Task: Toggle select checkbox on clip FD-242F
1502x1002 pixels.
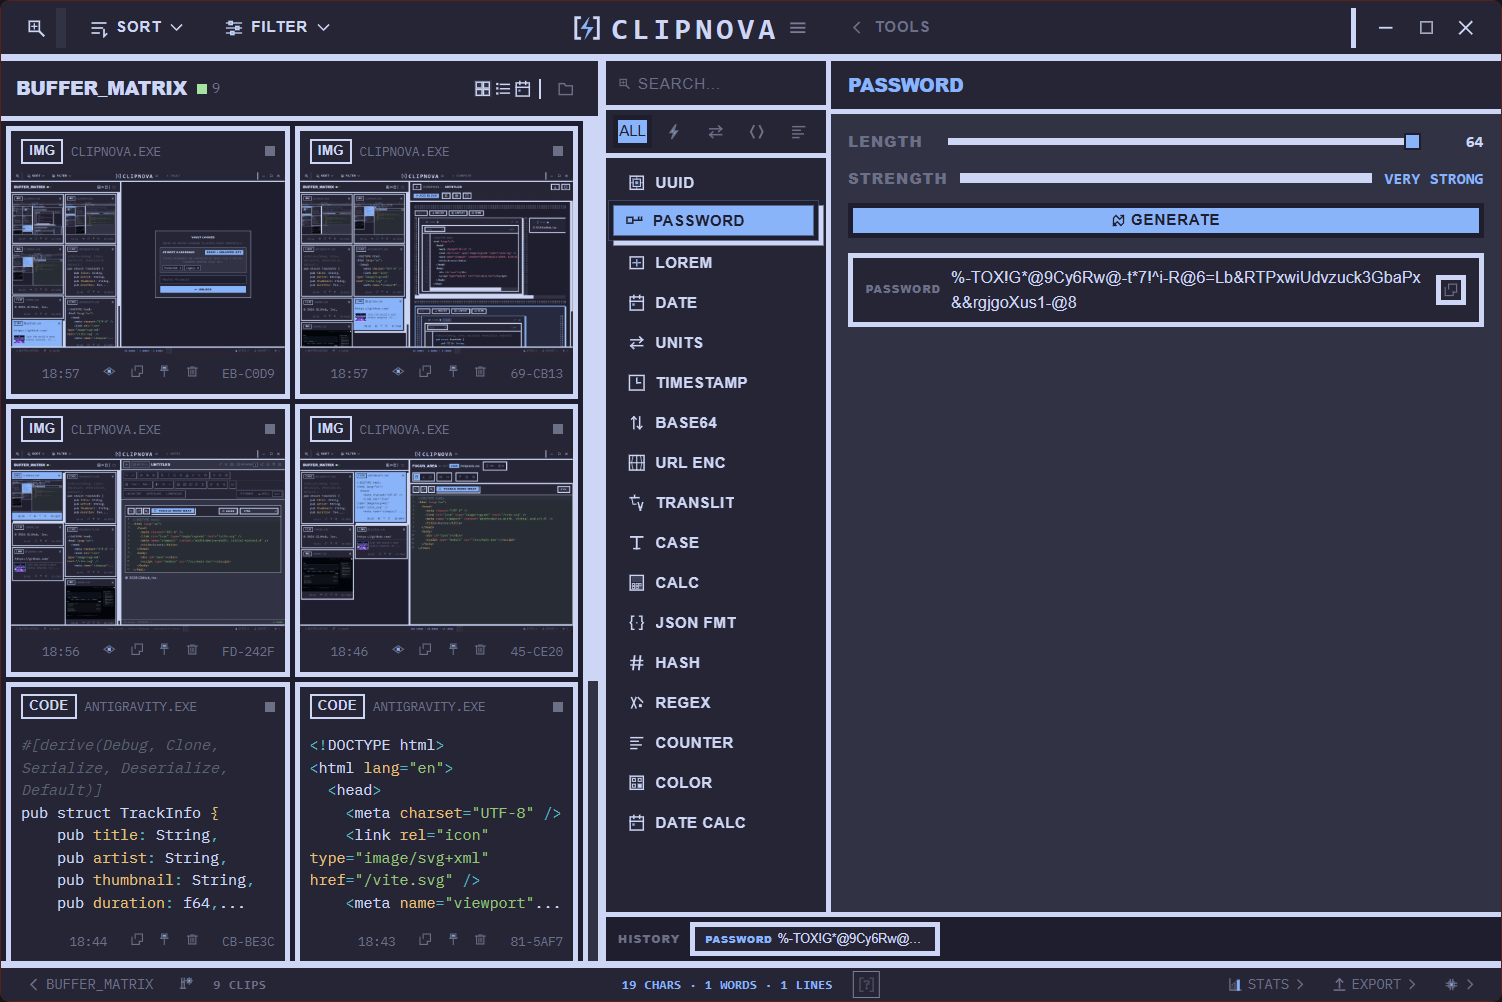Action: 270,429
